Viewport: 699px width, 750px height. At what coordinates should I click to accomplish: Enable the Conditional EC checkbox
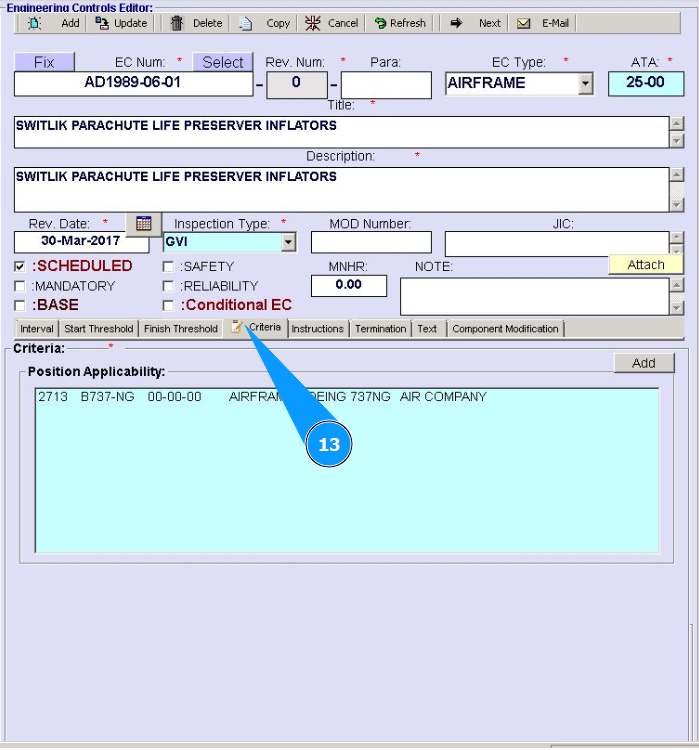168,305
